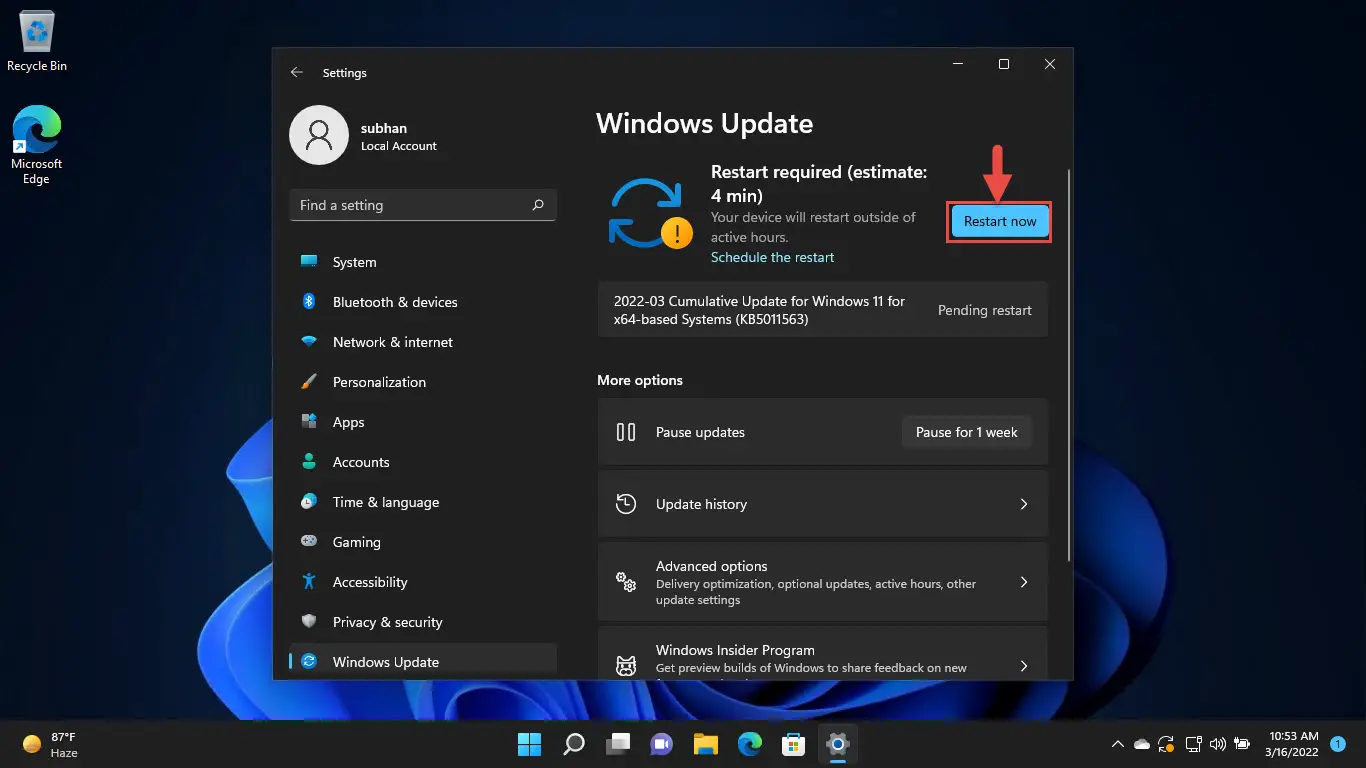Click the Accessibility figure icon
This screenshot has width=1366, height=768.
point(310,581)
